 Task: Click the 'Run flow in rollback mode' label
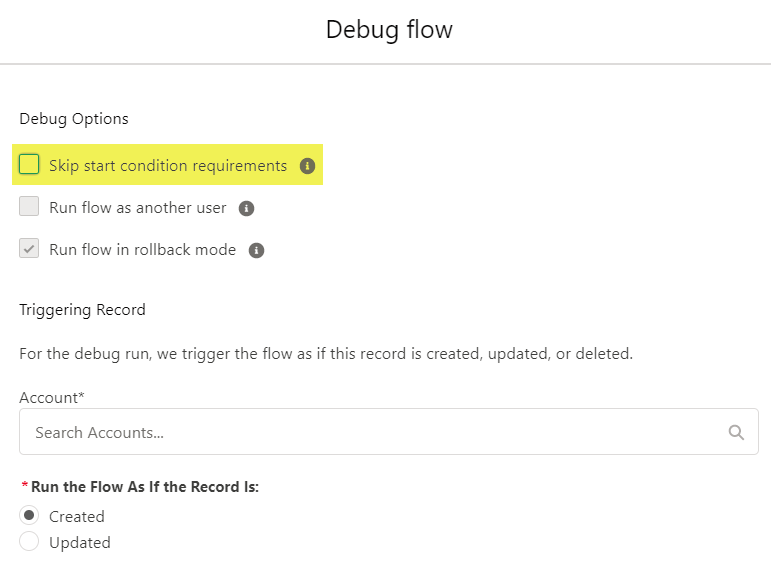[x=143, y=249]
